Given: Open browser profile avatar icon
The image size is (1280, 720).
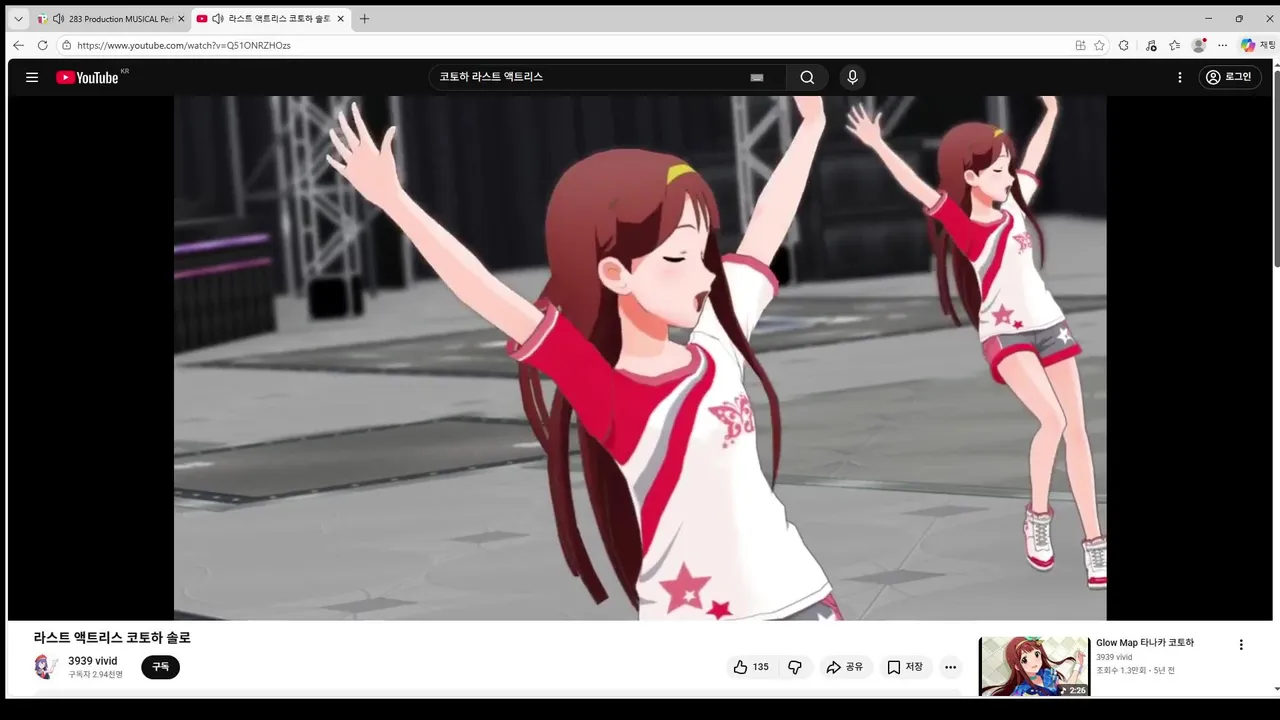Looking at the screenshot, I should (1199, 45).
